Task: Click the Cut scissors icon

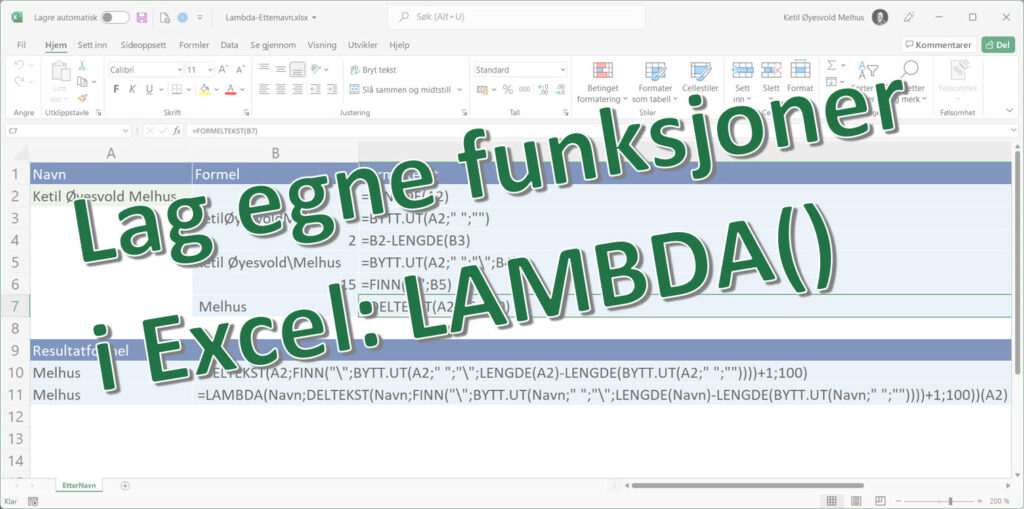Action: point(82,68)
